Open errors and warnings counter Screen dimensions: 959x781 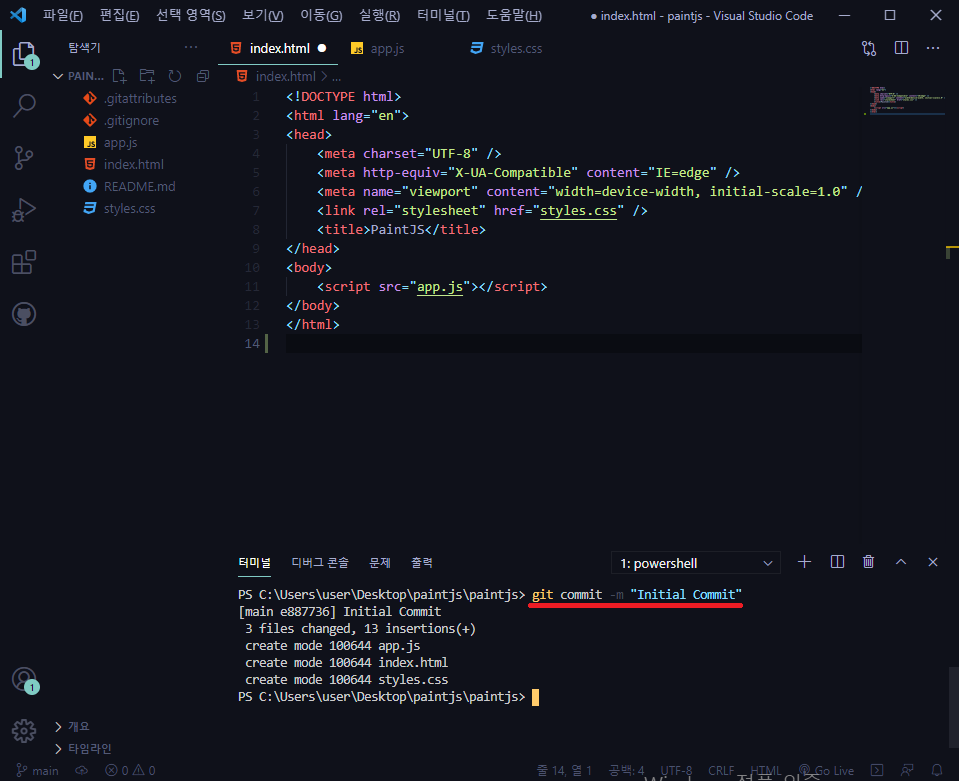(130, 771)
